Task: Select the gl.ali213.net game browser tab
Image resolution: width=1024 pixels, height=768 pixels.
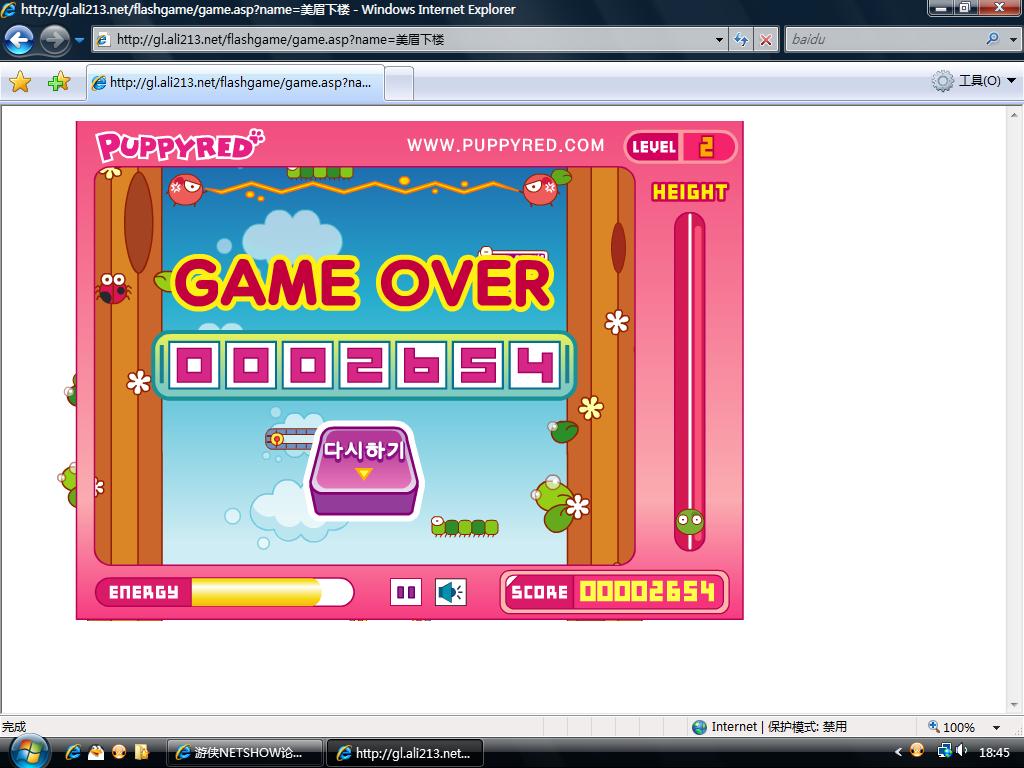Action: tap(235, 83)
